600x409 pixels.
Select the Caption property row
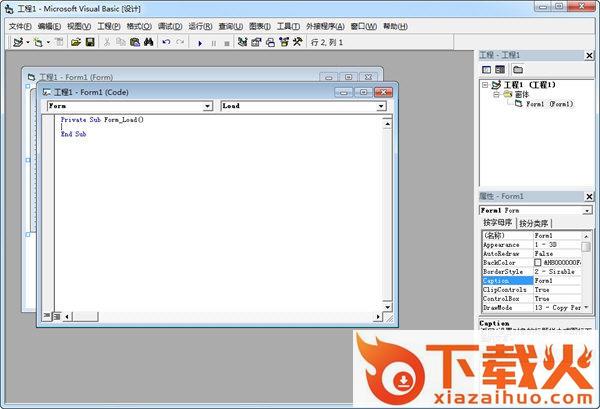tap(532, 280)
